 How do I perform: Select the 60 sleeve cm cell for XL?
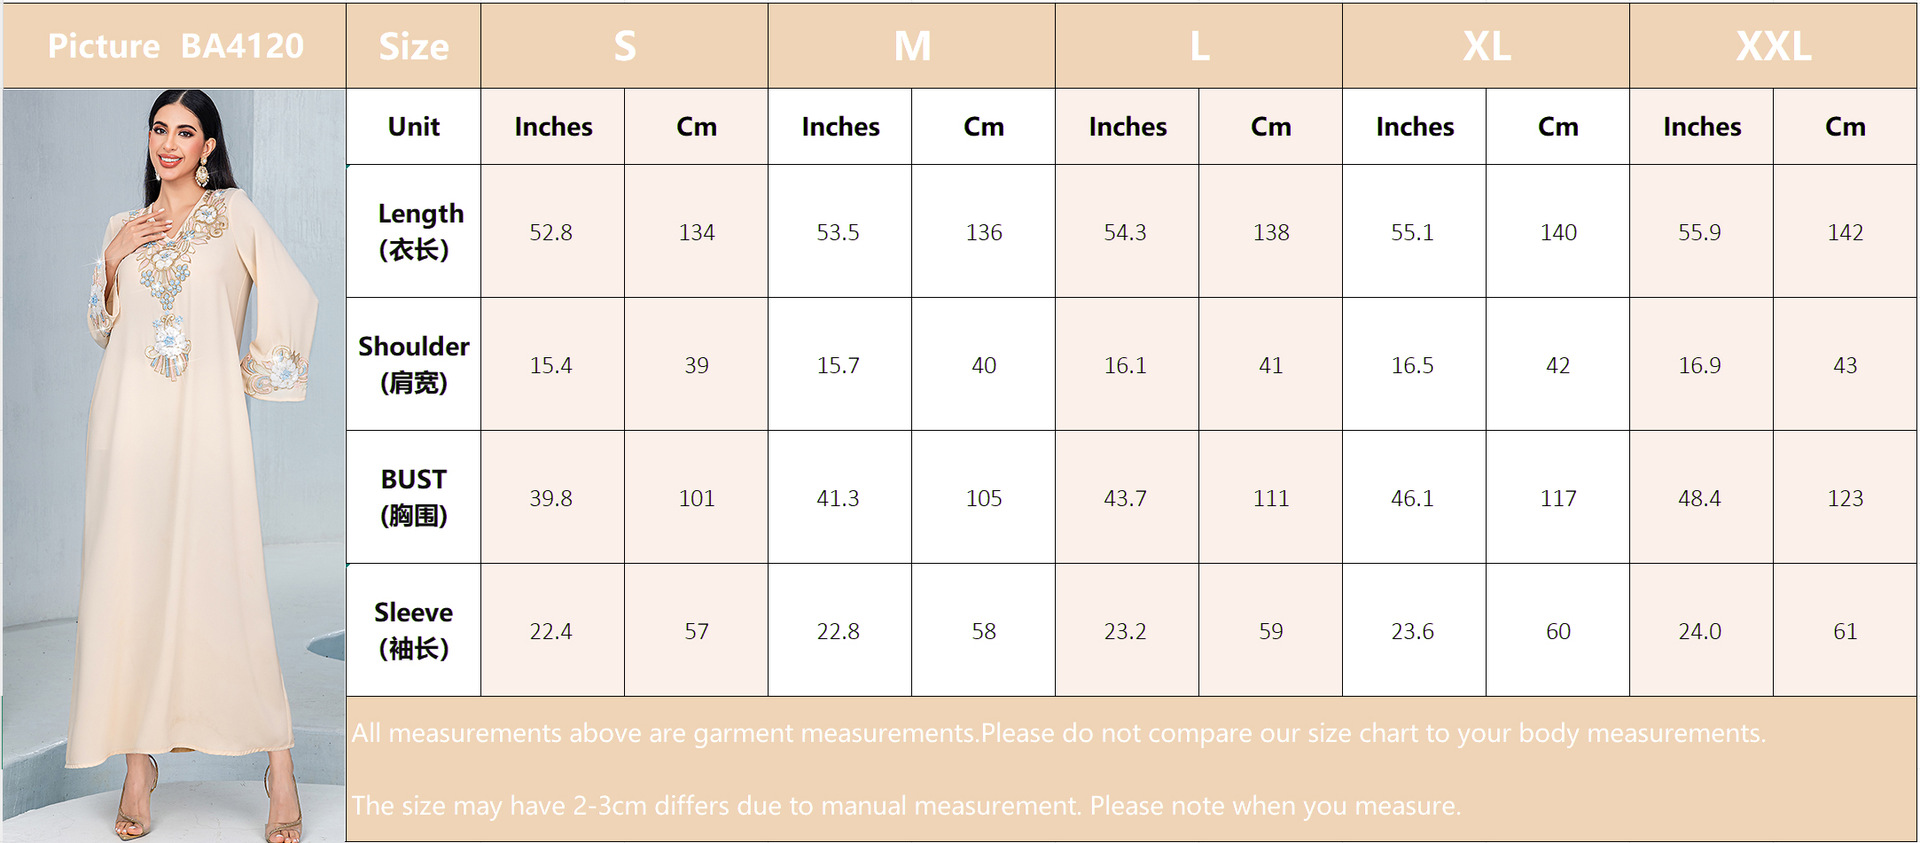1558,631
